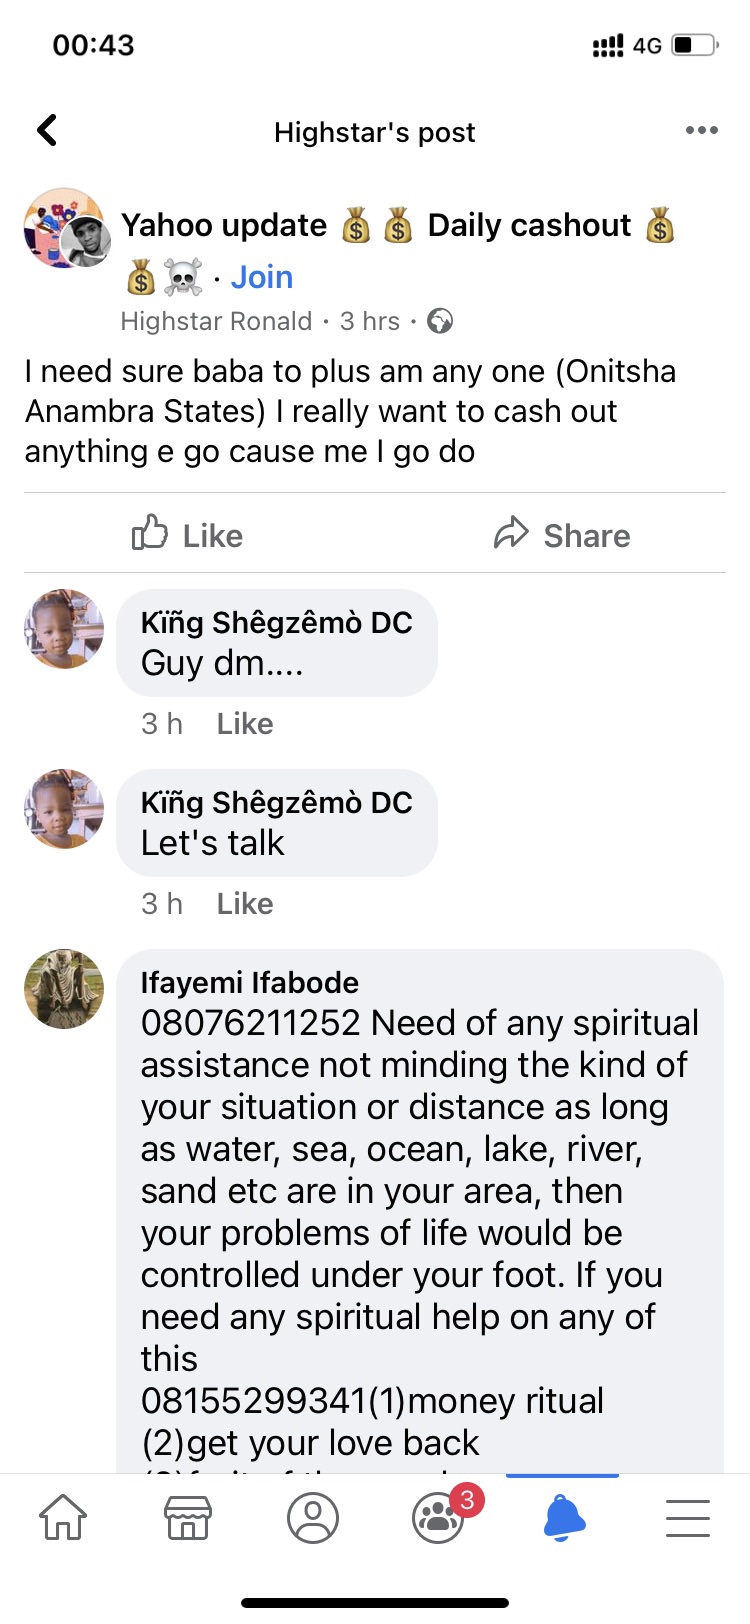Open the three-dot post options menu

701,131
